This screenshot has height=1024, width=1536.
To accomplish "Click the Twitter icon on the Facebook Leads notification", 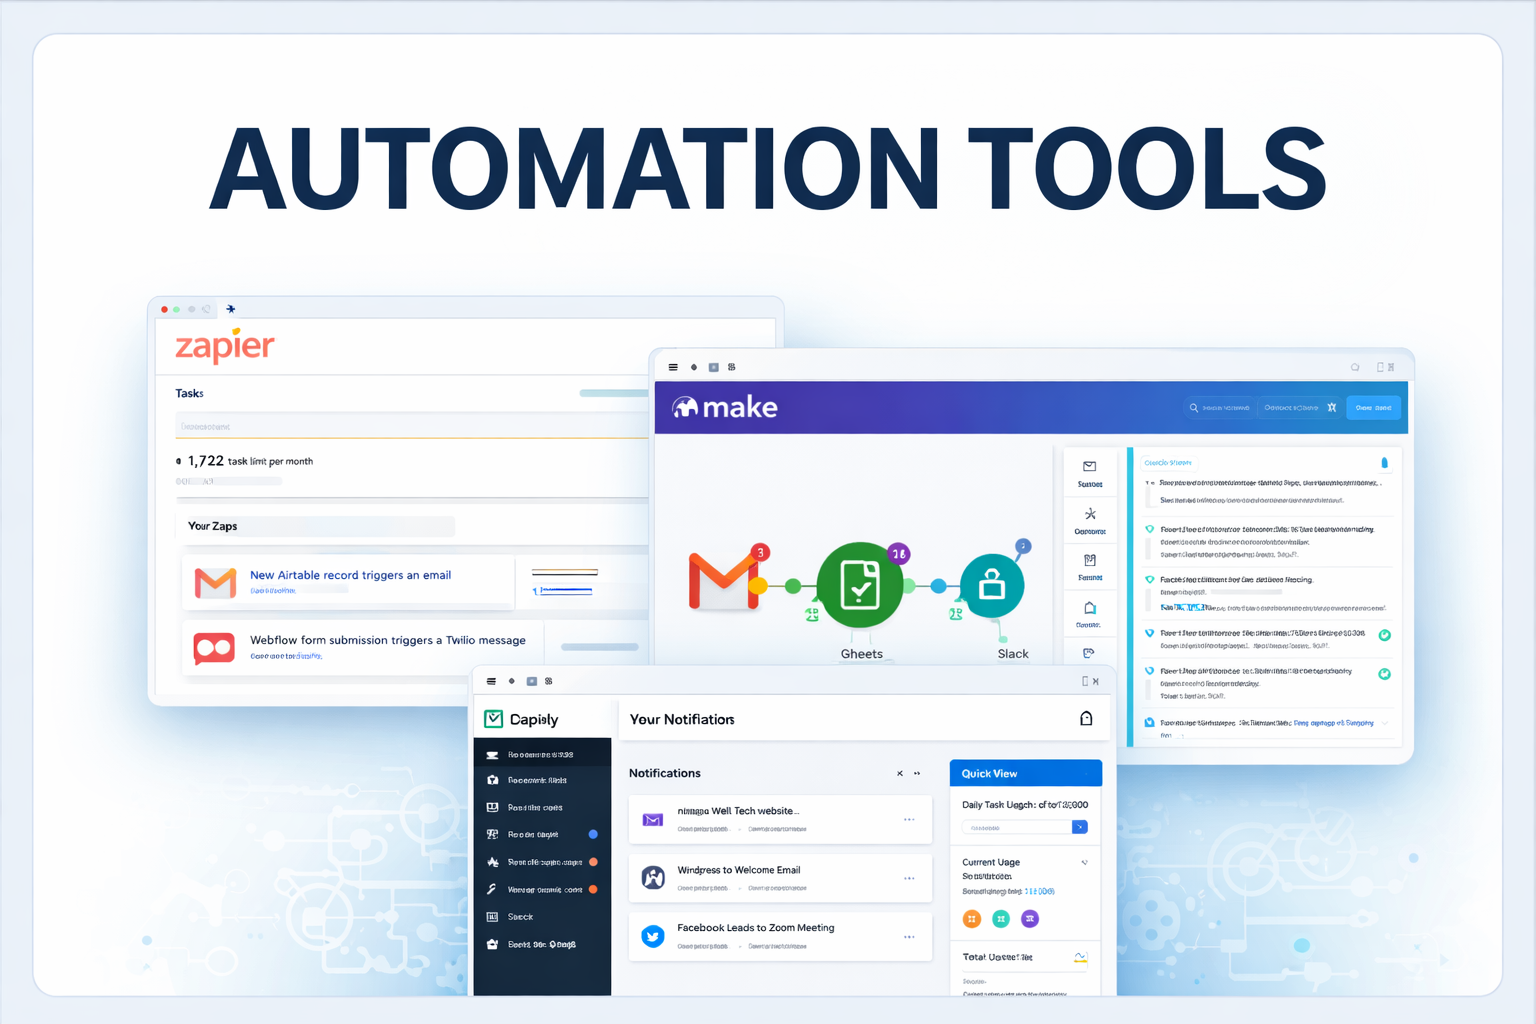I will [x=652, y=936].
